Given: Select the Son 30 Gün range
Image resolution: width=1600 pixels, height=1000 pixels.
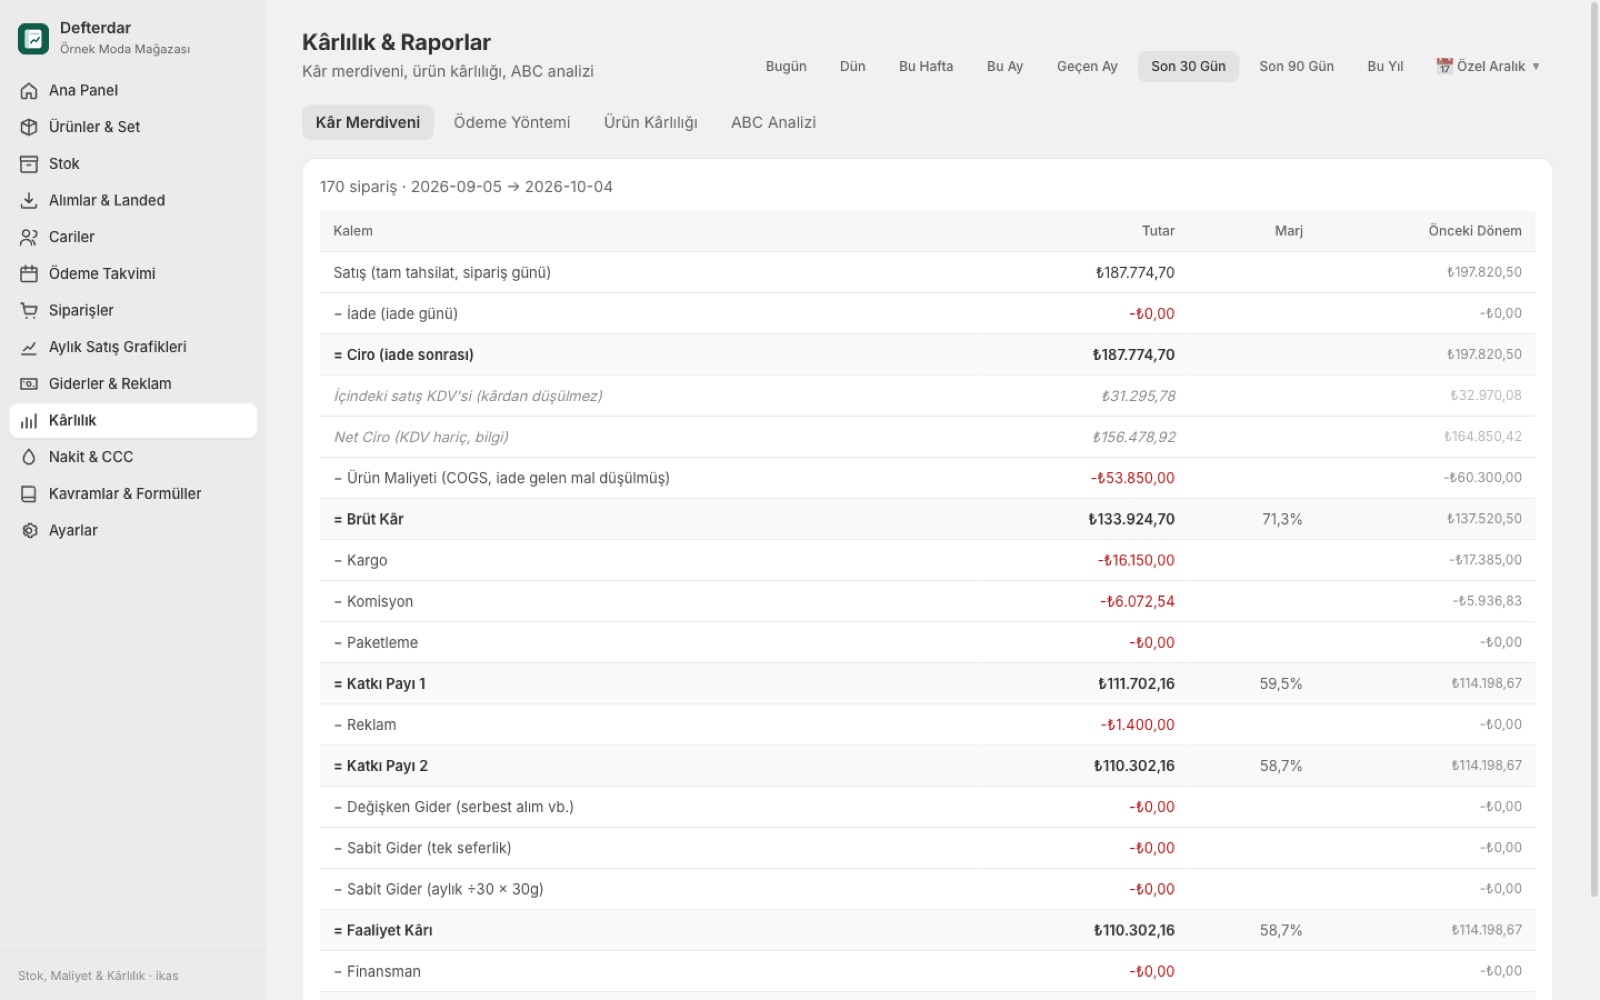Looking at the screenshot, I should (1188, 66).
